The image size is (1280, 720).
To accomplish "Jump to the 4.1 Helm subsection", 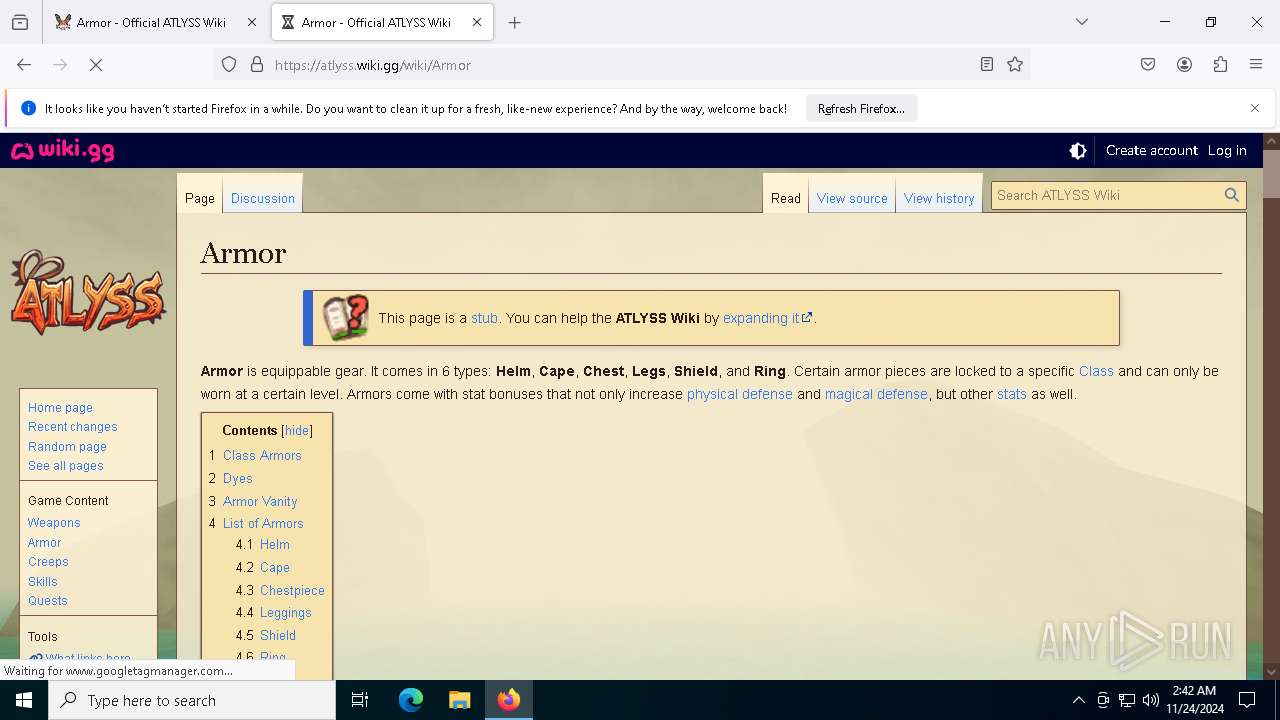I will click(x=275, y=545).
